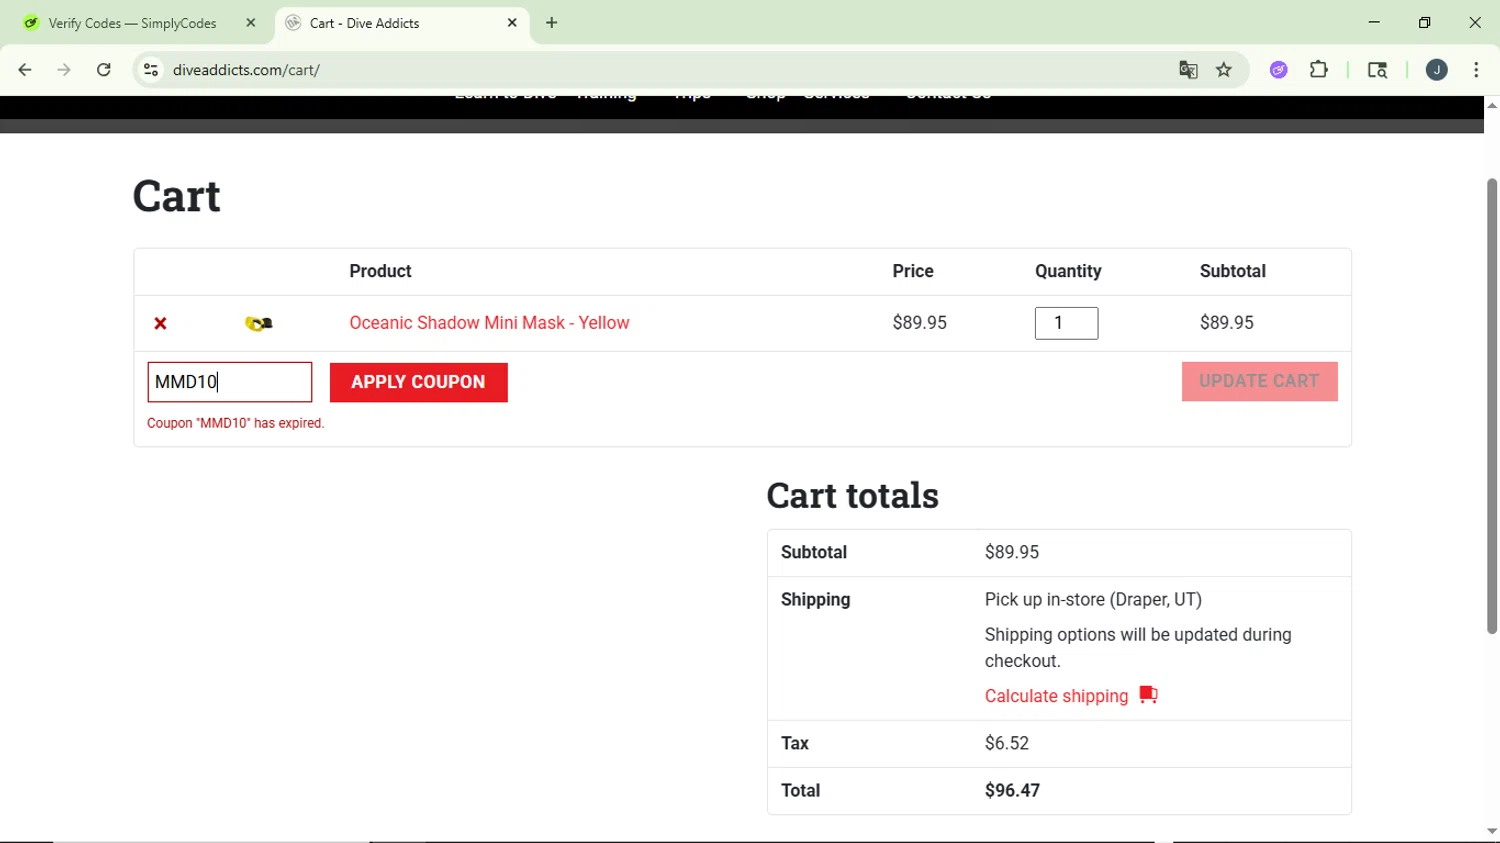This screenshot has height=843, width=1500.
Task: Go back to the previous page
Action: point(25,70)
